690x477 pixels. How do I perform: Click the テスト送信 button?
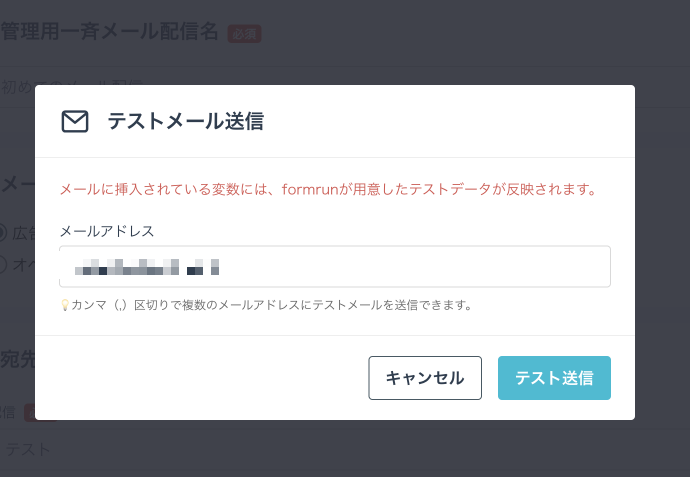[554, 378]
